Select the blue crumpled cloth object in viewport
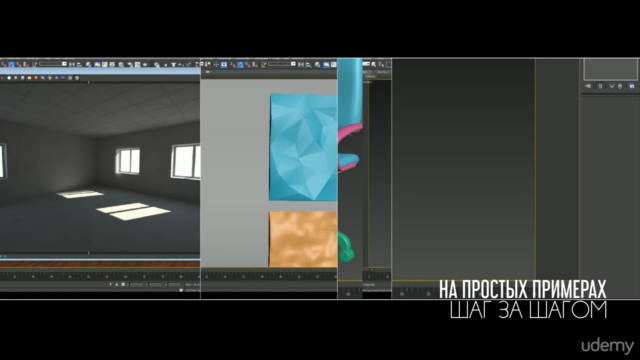The image size is (640, 360). (x=303, y=147)
